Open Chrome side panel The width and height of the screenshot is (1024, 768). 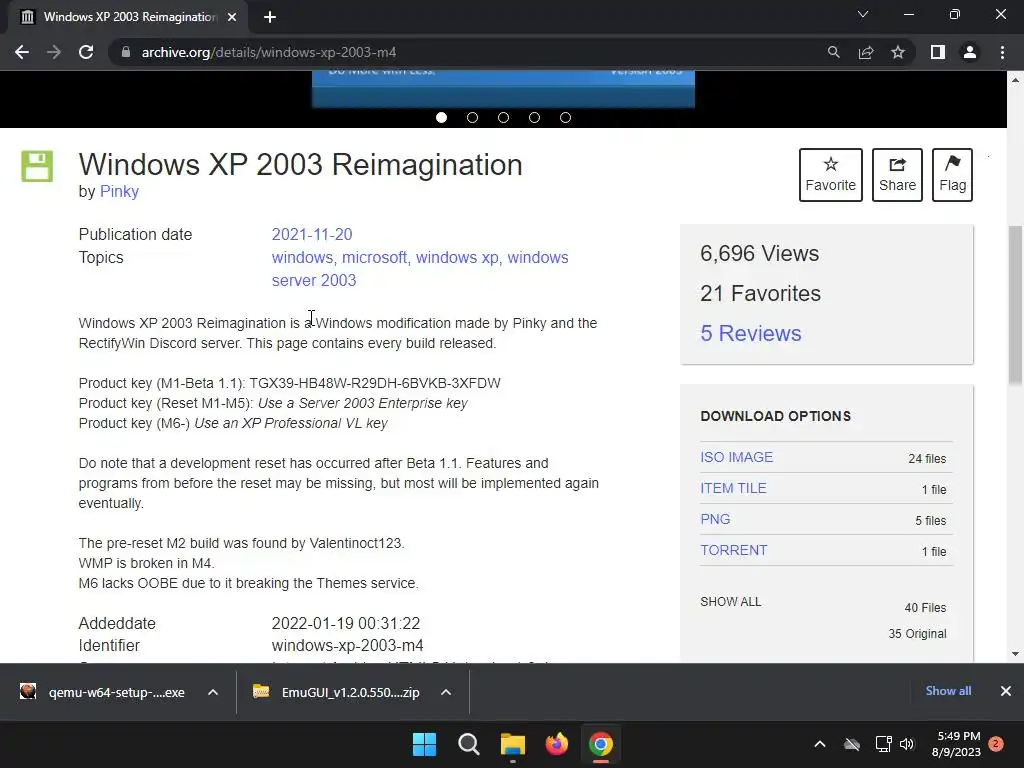(x=938, y=52)
